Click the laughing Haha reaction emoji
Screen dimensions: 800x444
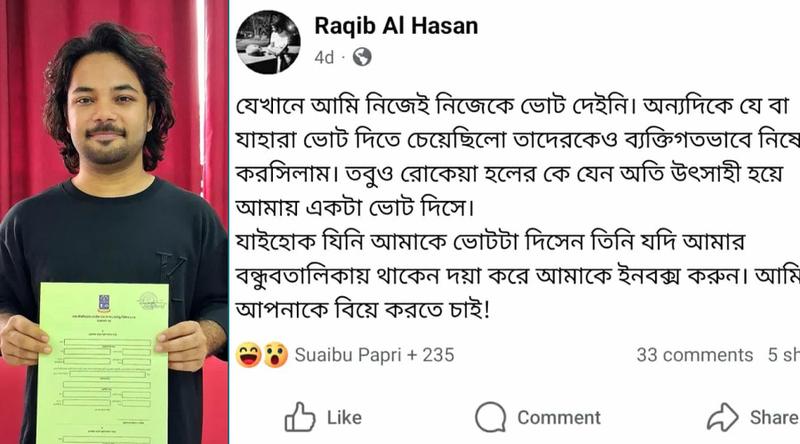tap(248, 355)
